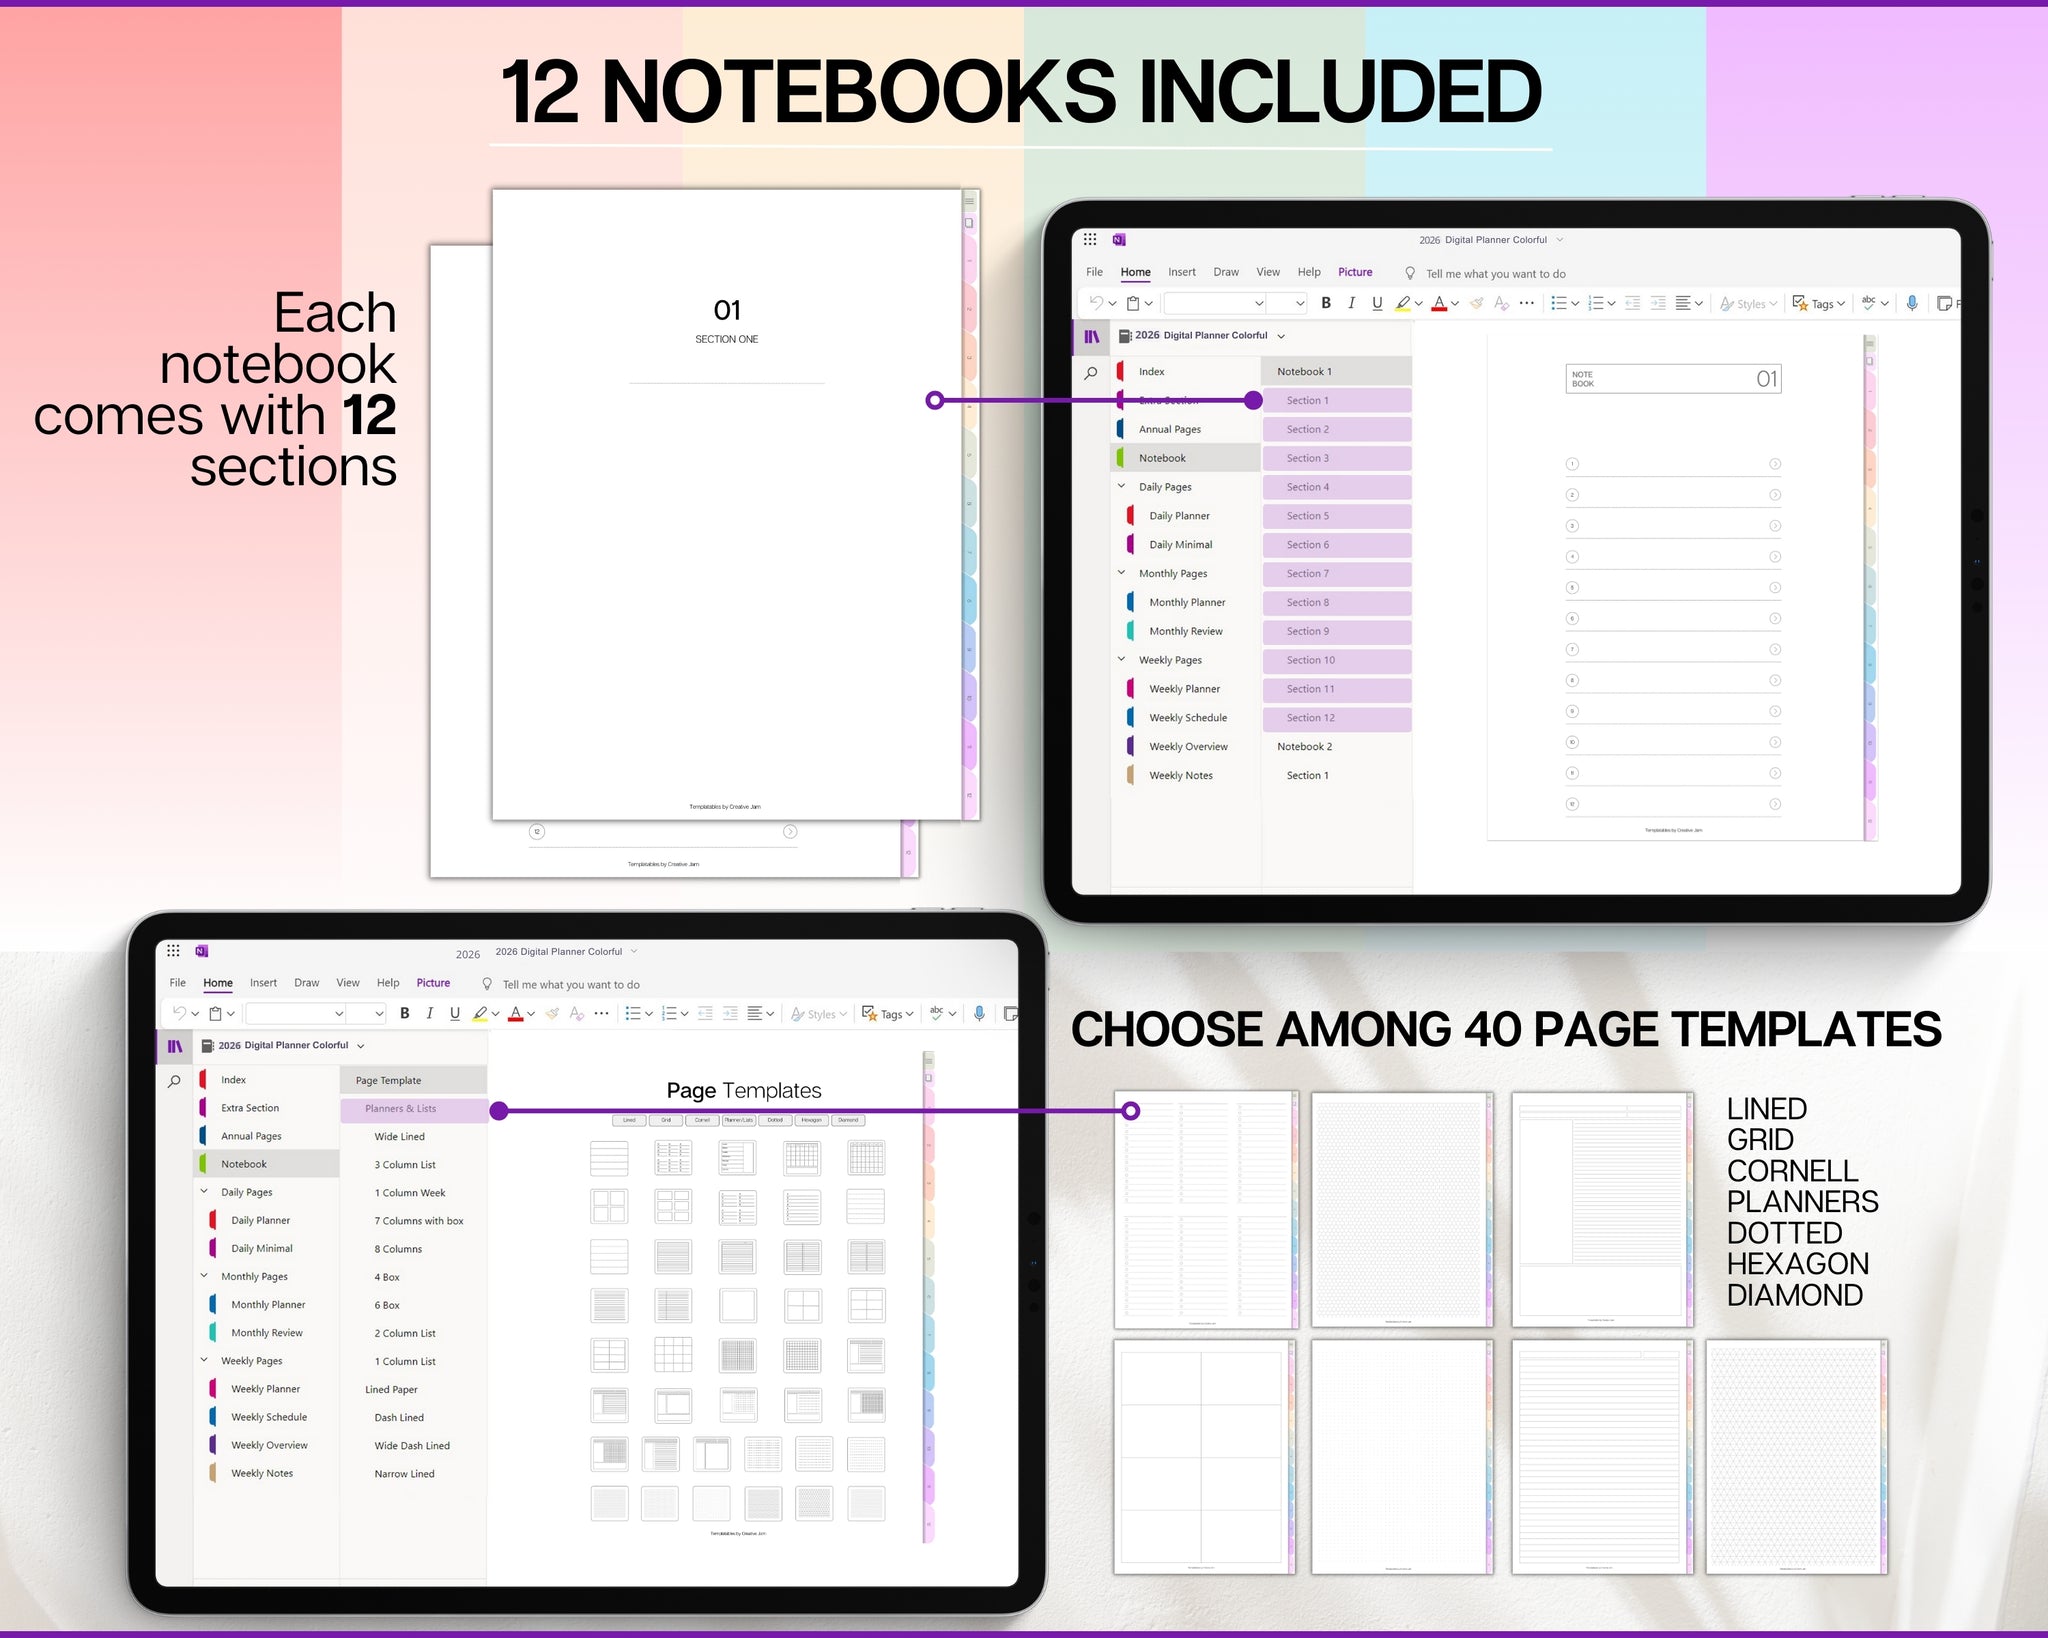Screen dimensions: 2048x1638
Task: Click the search magnifier beside the Page Template list
Action: pyautogui.click(x=174, y=1081)
